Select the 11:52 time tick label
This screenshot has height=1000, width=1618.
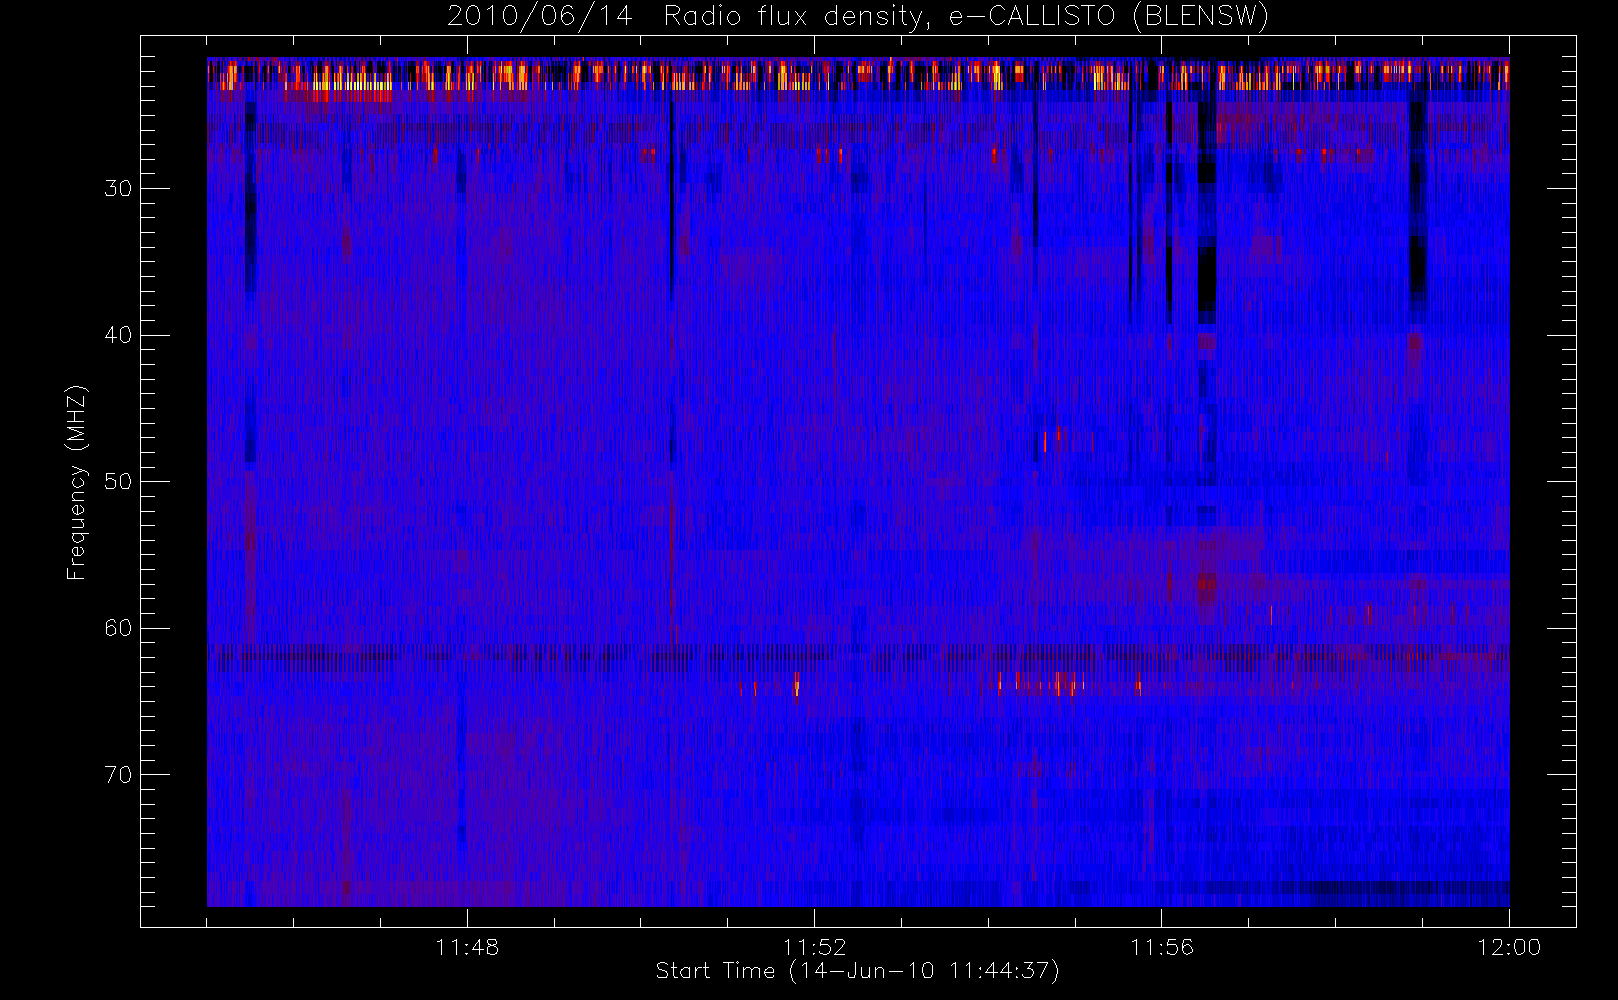coord(814,947)
